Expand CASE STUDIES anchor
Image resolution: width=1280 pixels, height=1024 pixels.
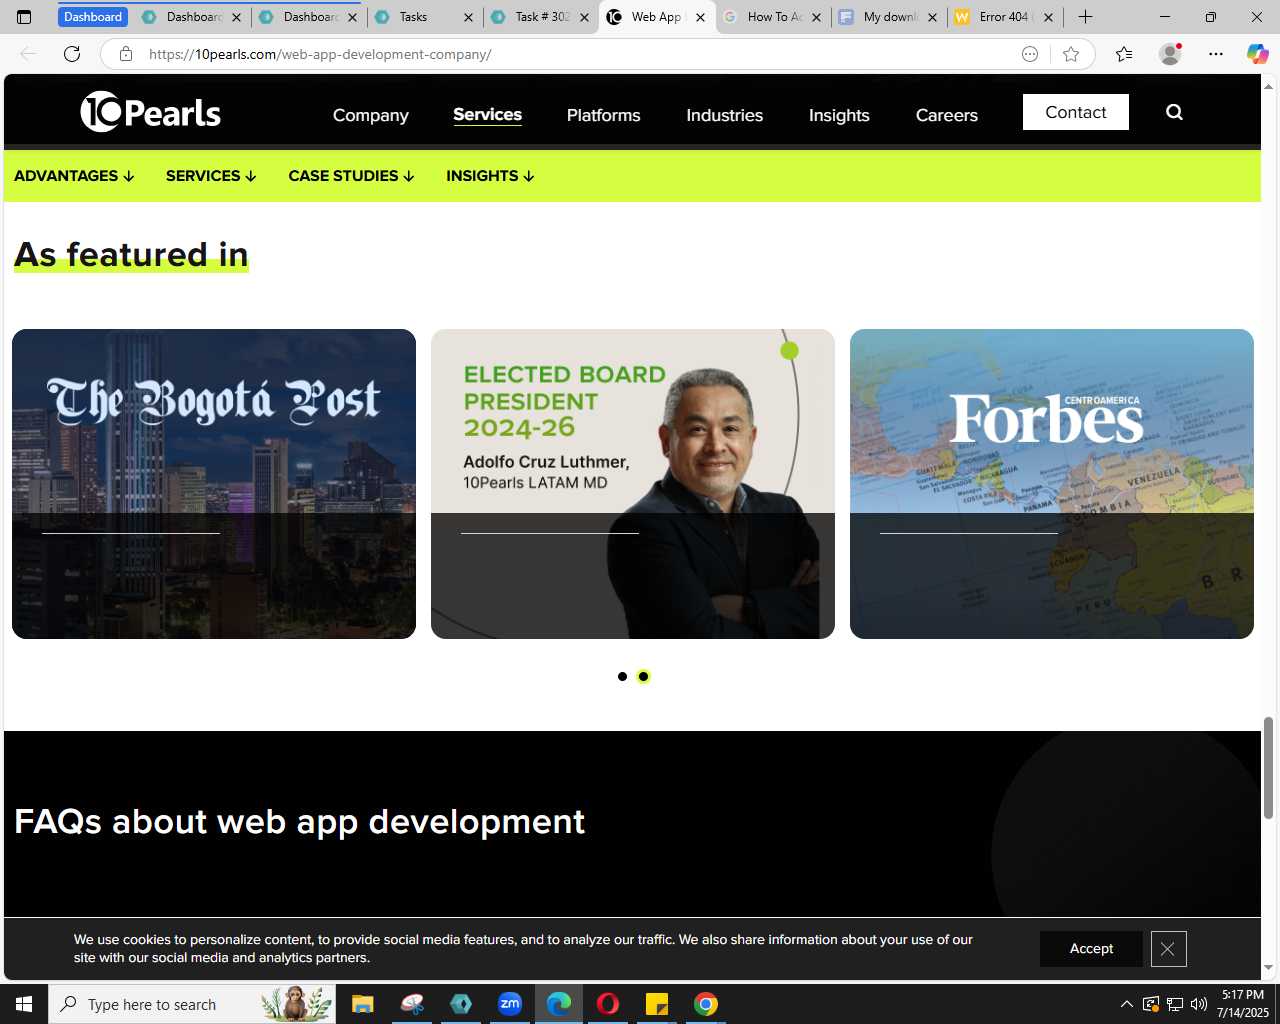tap(351, 176)
